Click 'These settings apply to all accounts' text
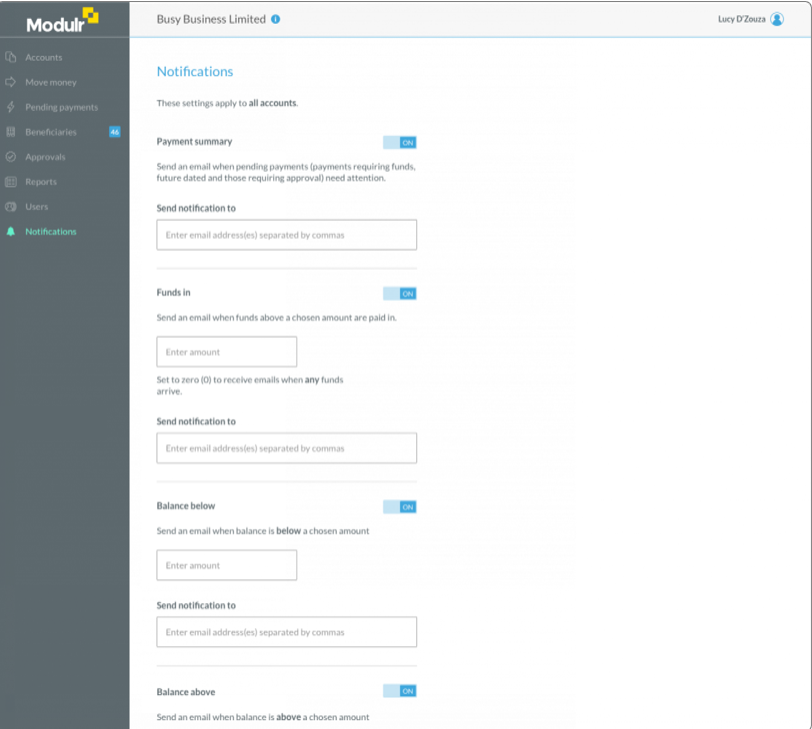 tap(227, 103)
